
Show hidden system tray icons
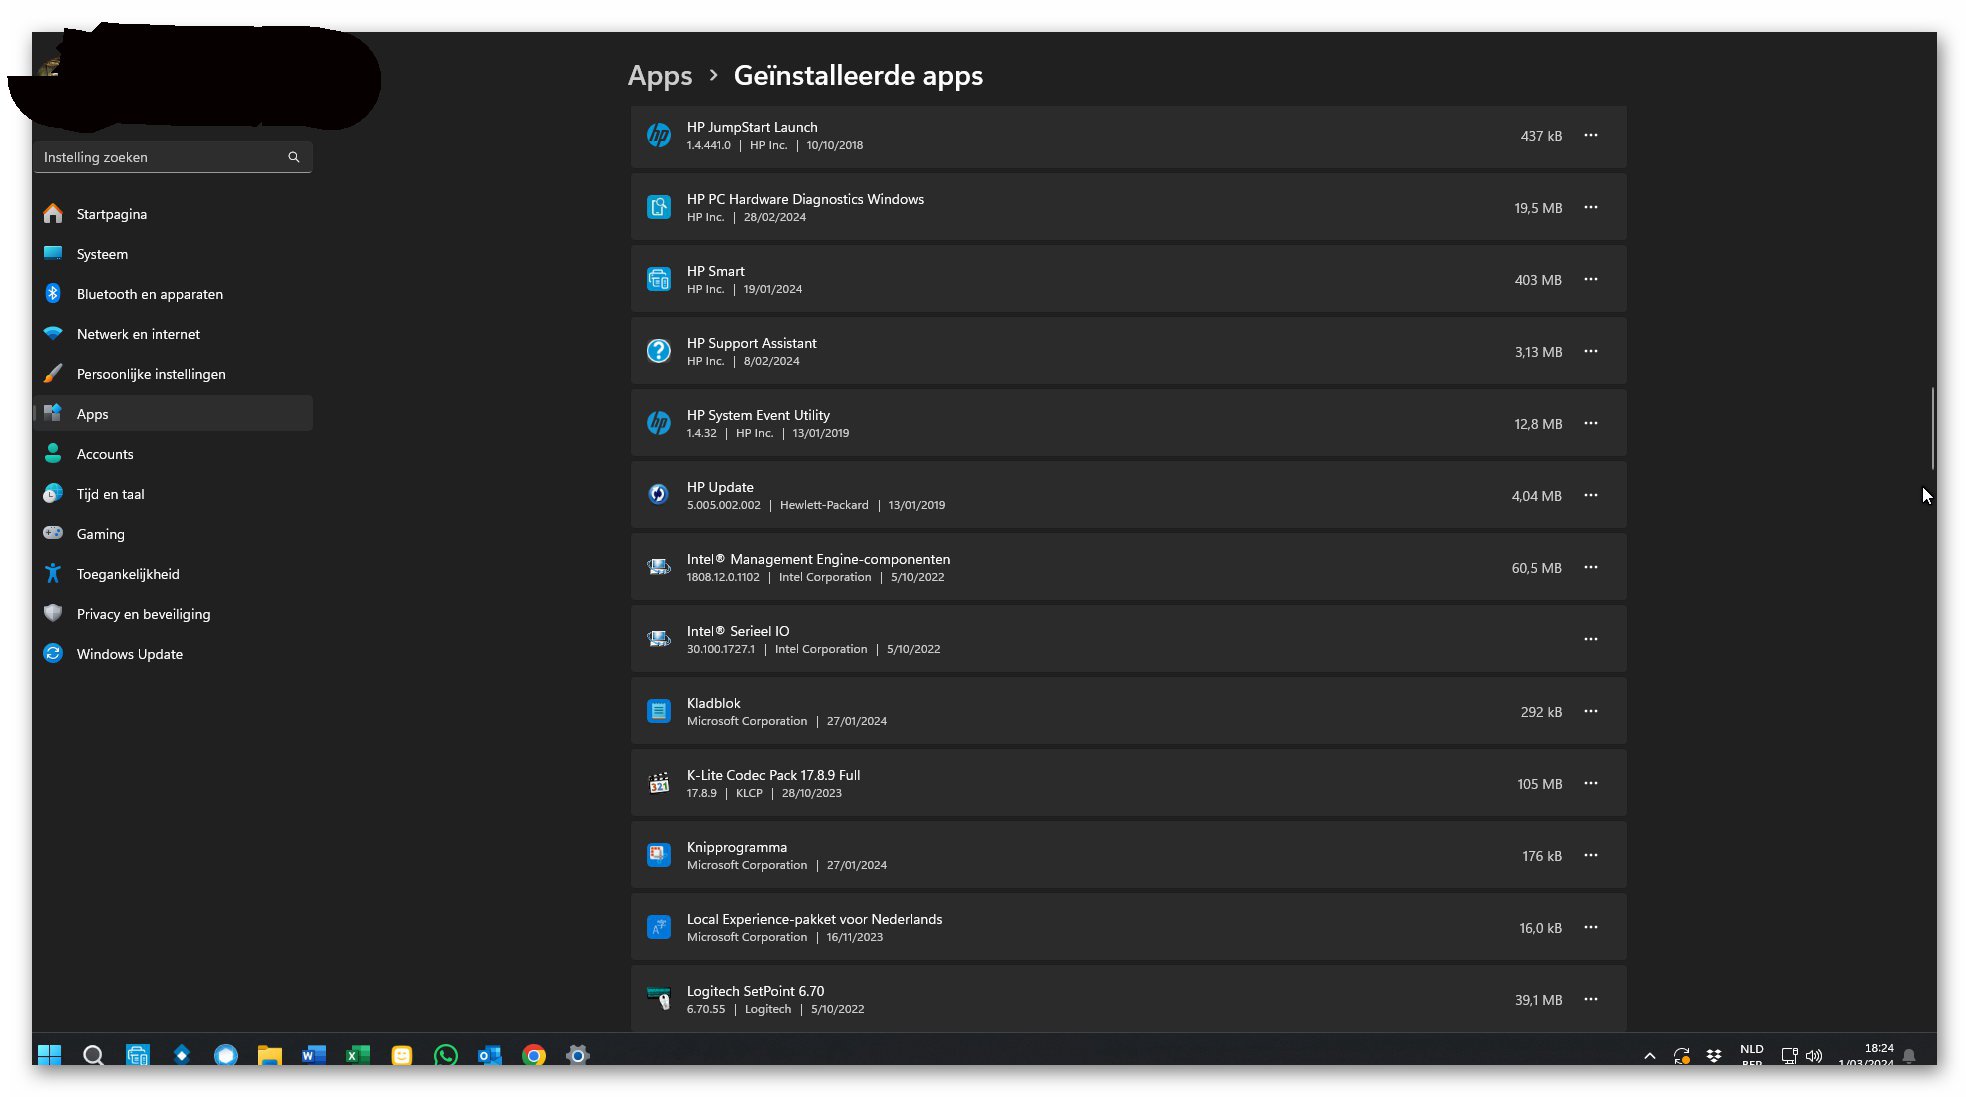point(1650,1055)
